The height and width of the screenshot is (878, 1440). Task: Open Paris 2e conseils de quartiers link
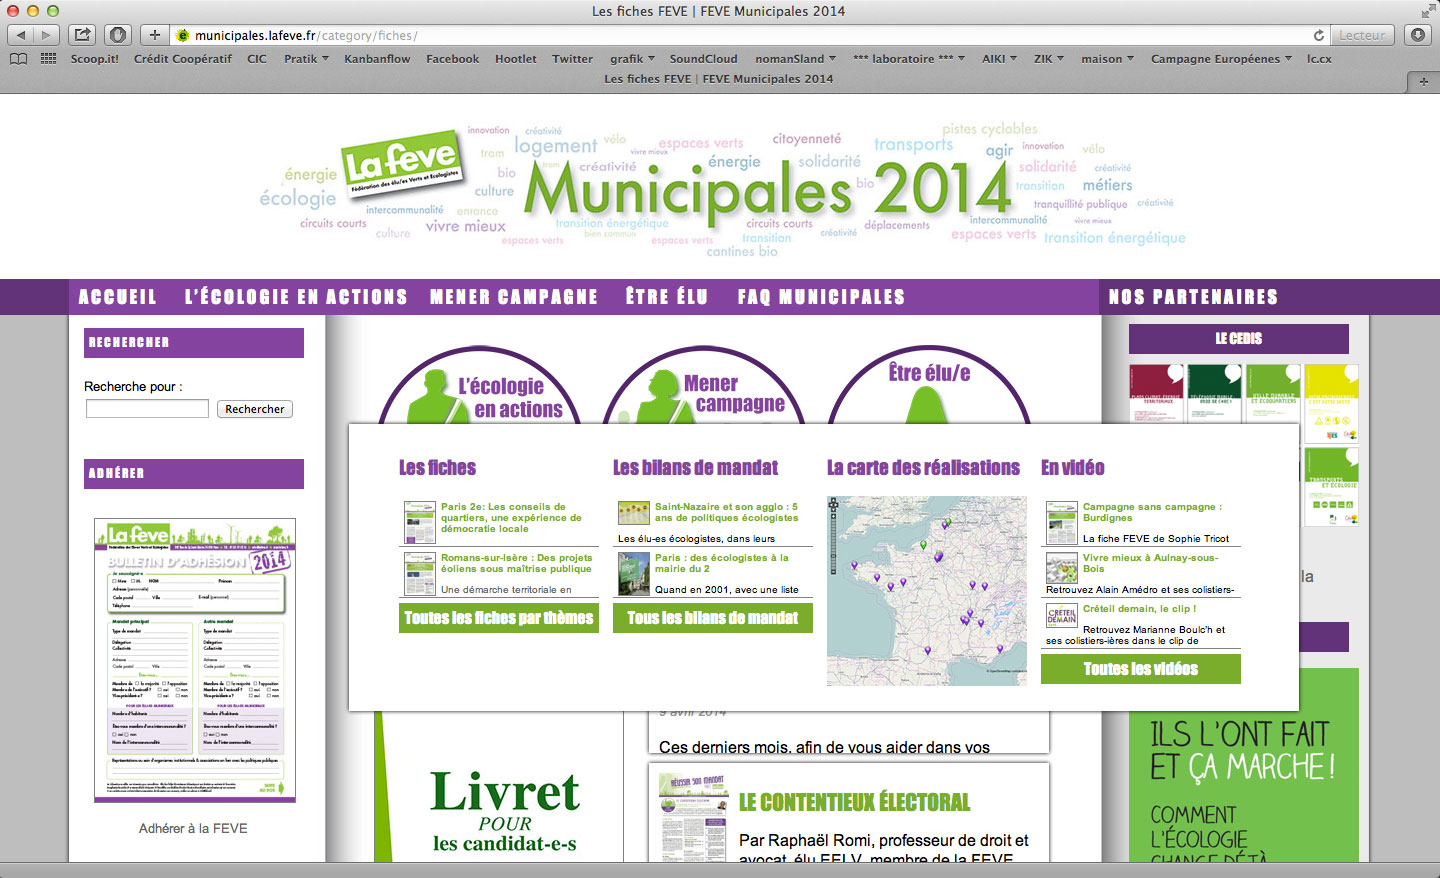coord(511,518)
